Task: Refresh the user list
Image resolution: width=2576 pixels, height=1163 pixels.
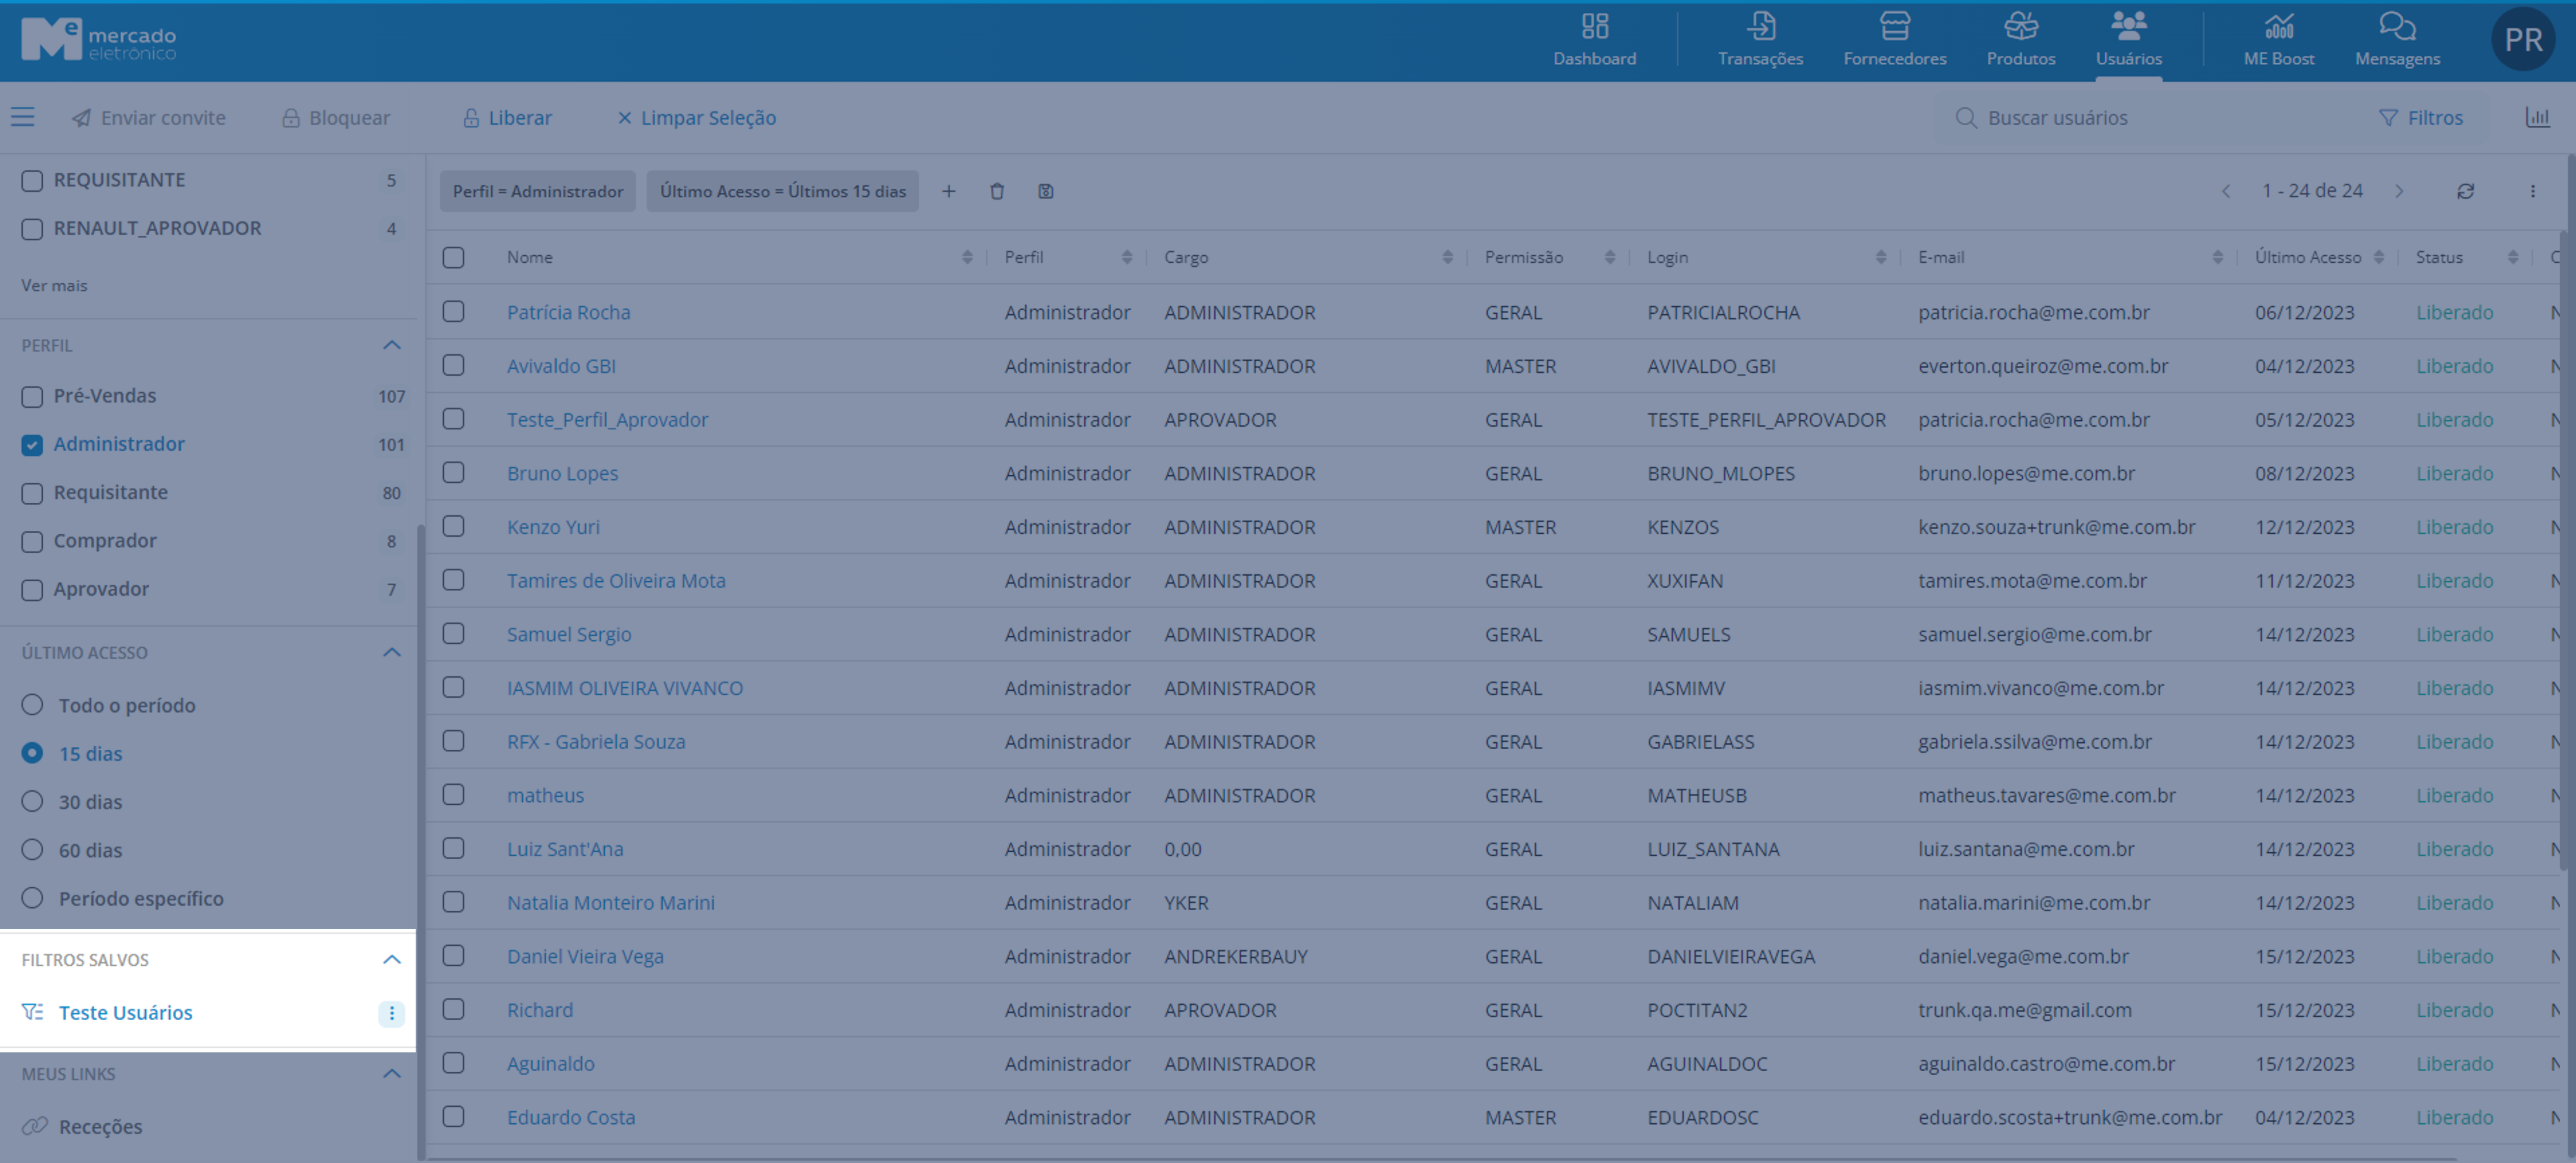Action: coord(2465,191)
